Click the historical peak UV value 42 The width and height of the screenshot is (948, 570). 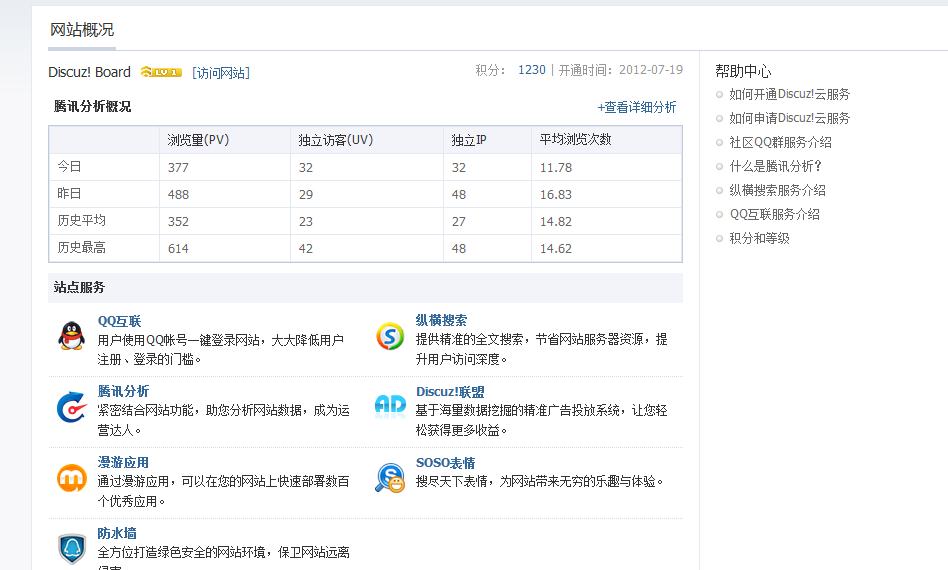(x=306, y=248)
